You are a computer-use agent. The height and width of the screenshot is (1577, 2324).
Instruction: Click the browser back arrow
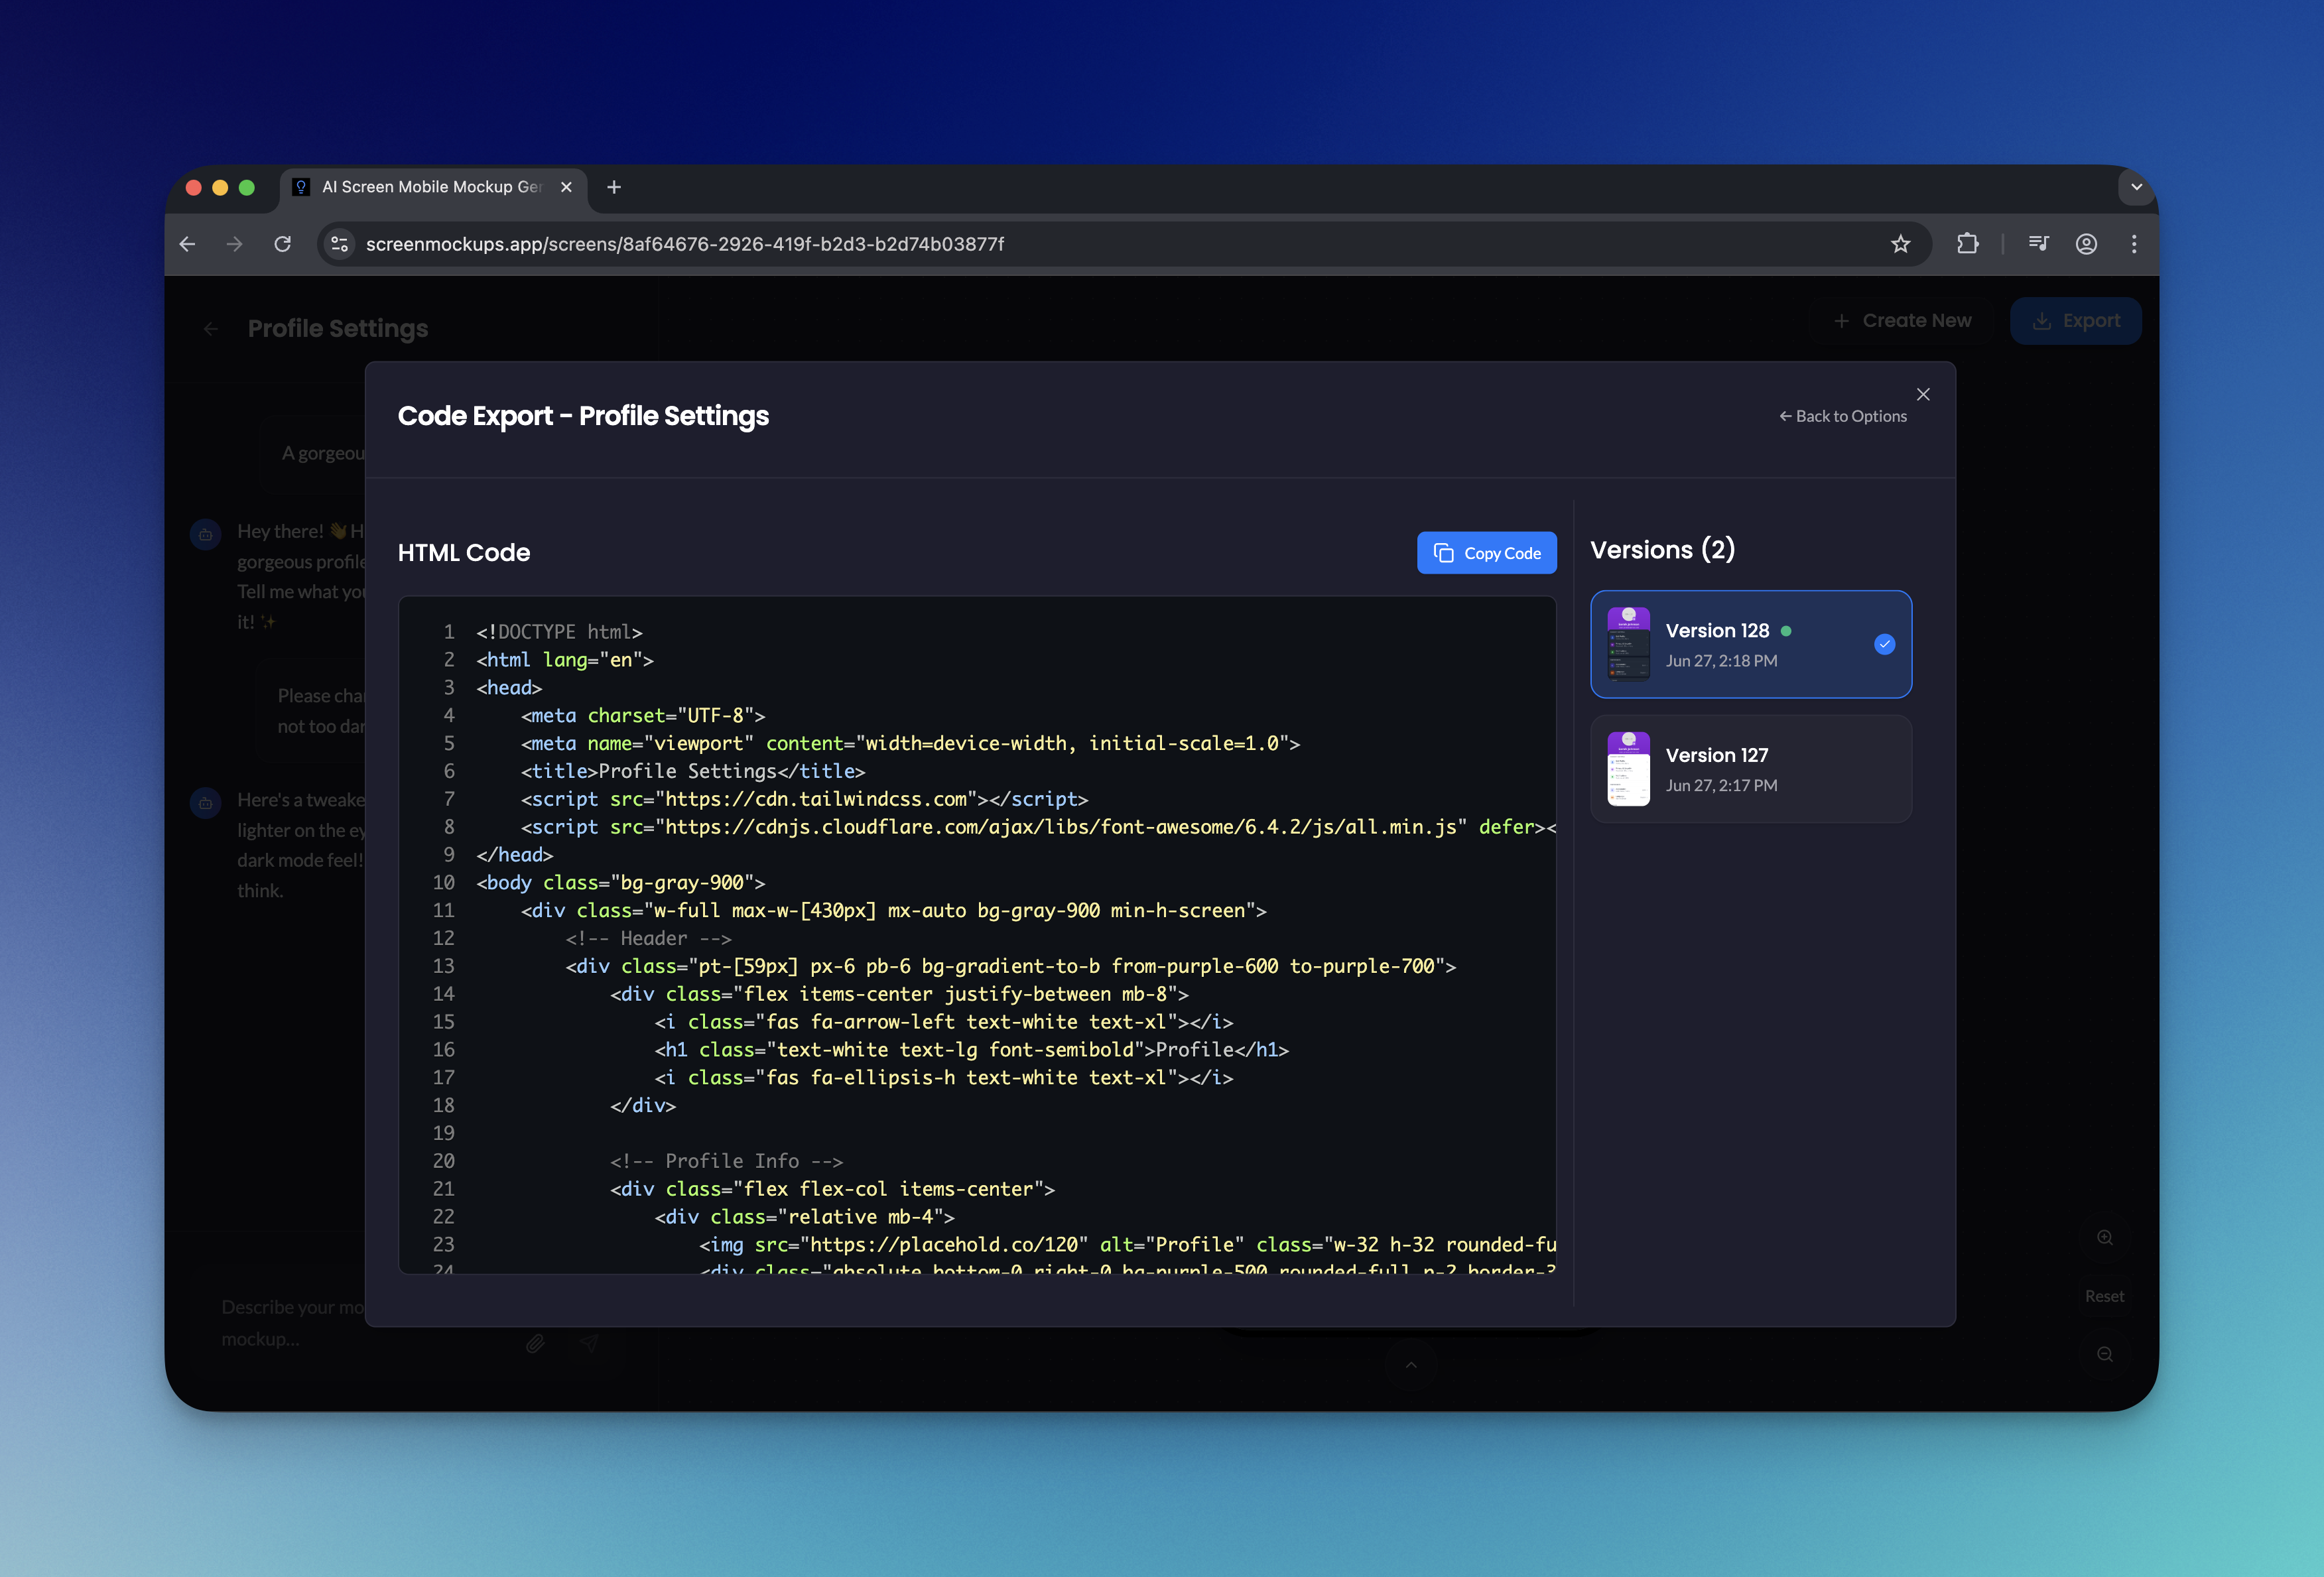(188, 244)
